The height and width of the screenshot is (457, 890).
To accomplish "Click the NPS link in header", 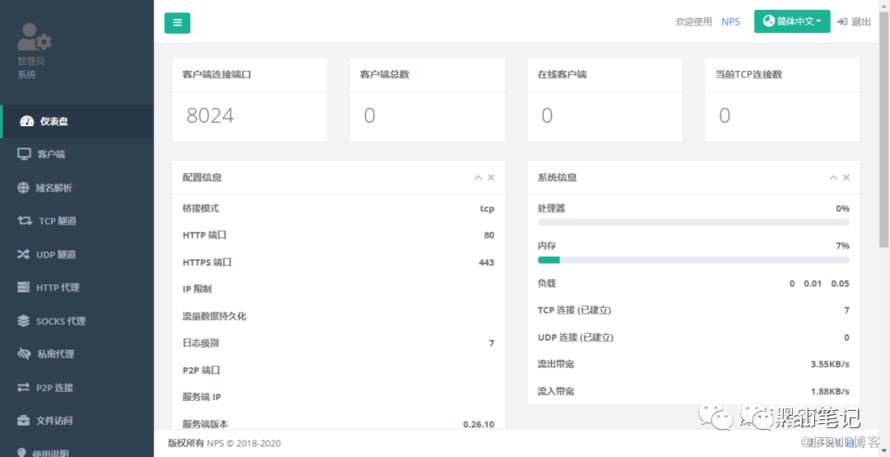I will pyautogui.click(x=730, y=22).
